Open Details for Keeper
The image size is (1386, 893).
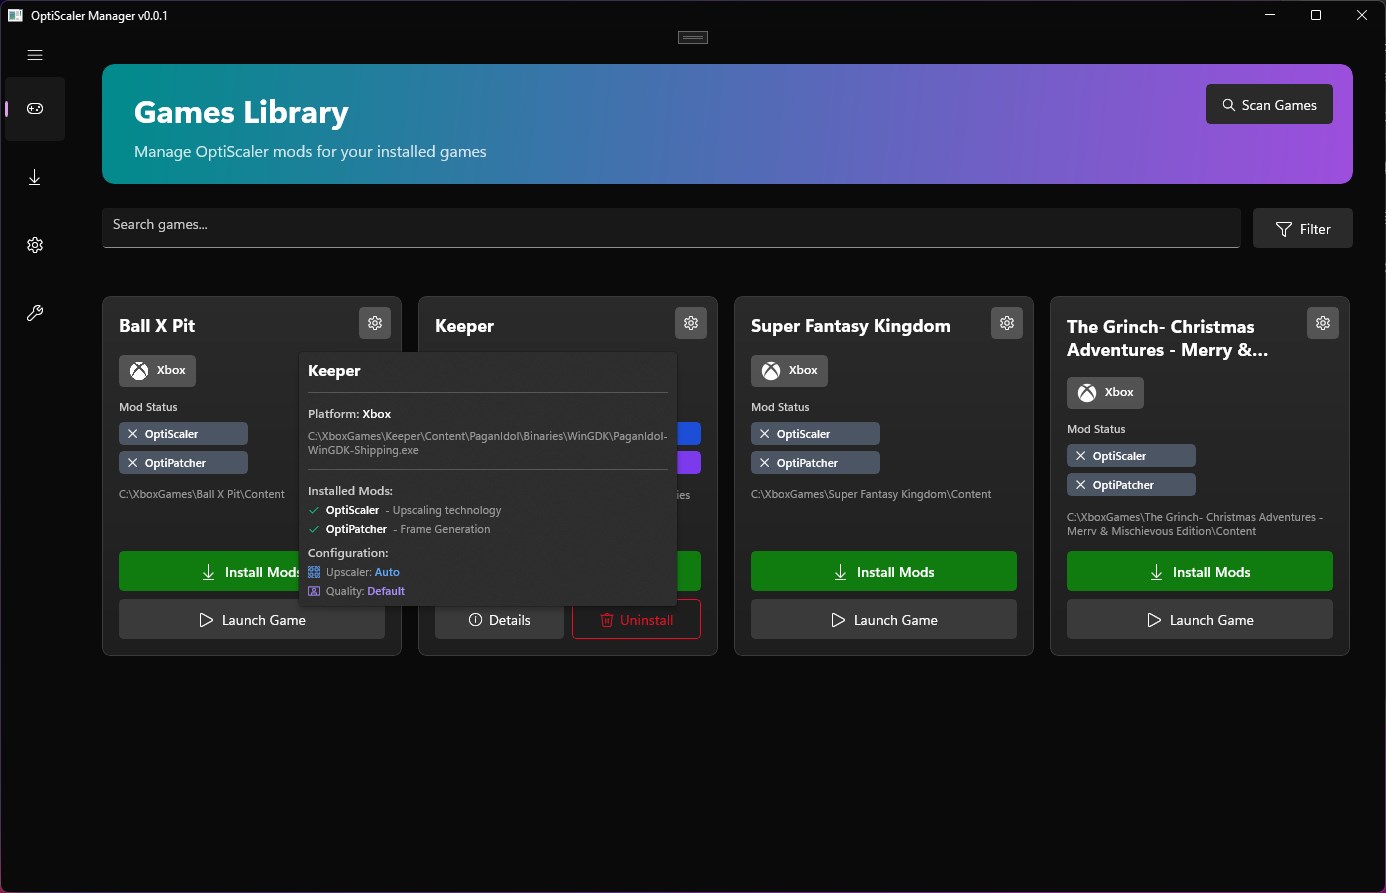click(499, 620)
